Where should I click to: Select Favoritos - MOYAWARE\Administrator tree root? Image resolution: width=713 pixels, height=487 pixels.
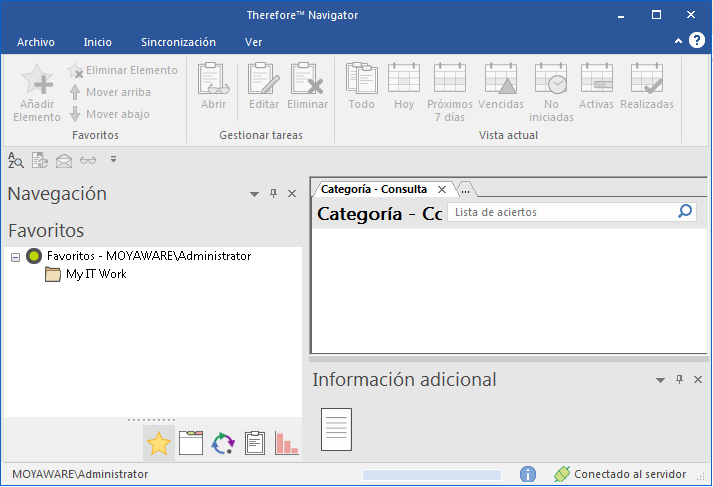(149, 256)
